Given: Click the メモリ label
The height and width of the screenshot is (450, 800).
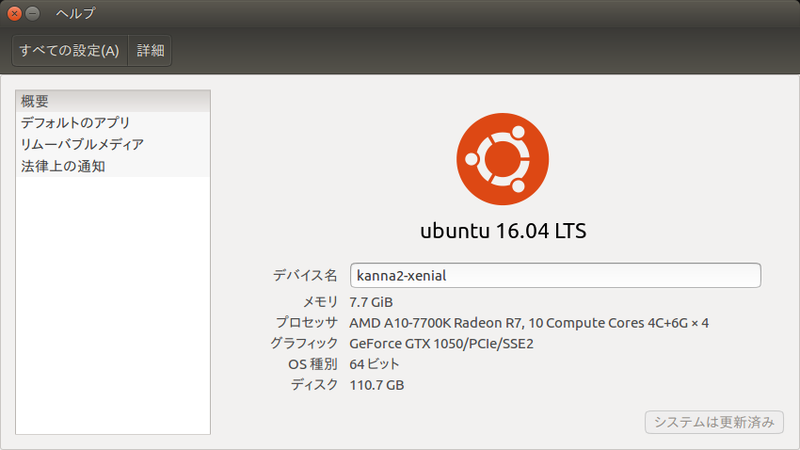Looking at the screenshot, I should (x=320, y=302).
